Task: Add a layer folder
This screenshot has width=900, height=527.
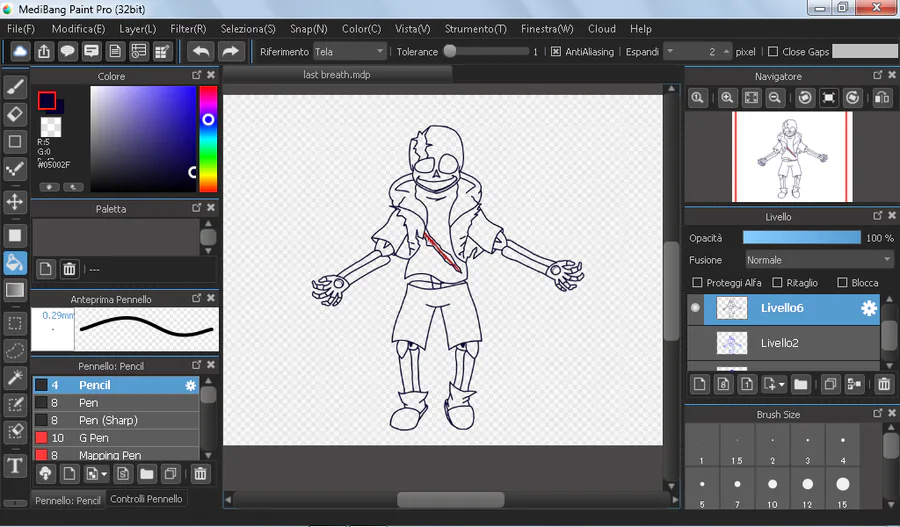Action: 801,384
